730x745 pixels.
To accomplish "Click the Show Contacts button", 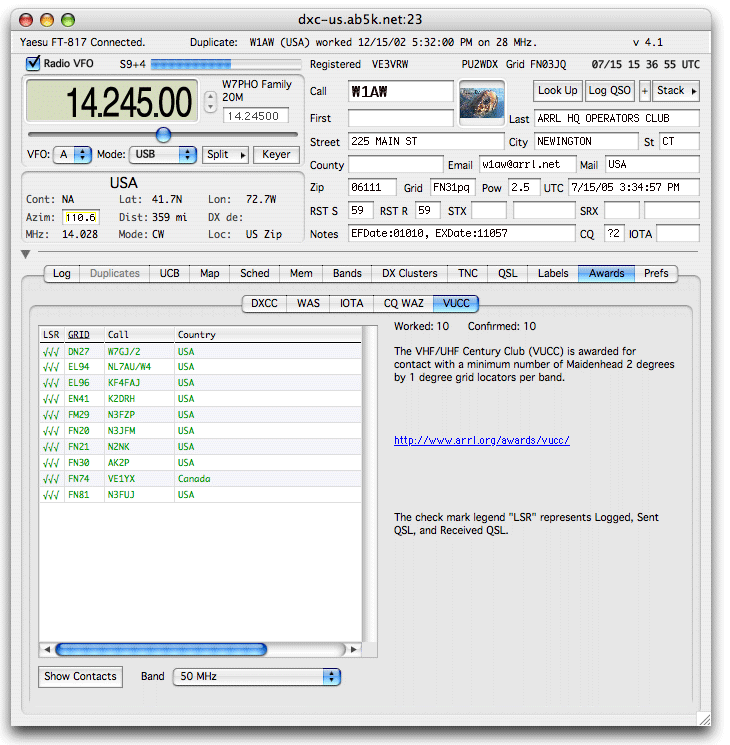I will [x=81, y=677].
